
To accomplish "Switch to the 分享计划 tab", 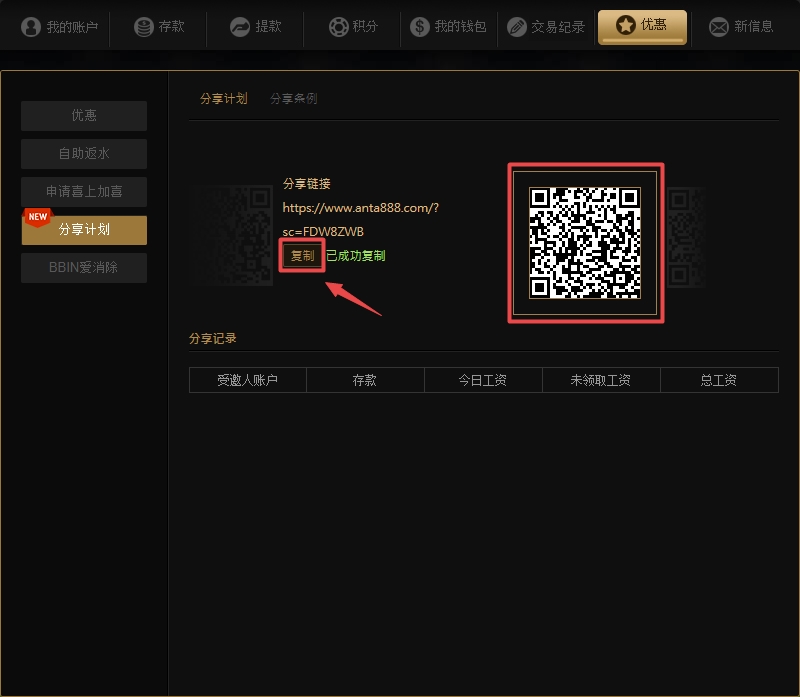I will point(223,98).
